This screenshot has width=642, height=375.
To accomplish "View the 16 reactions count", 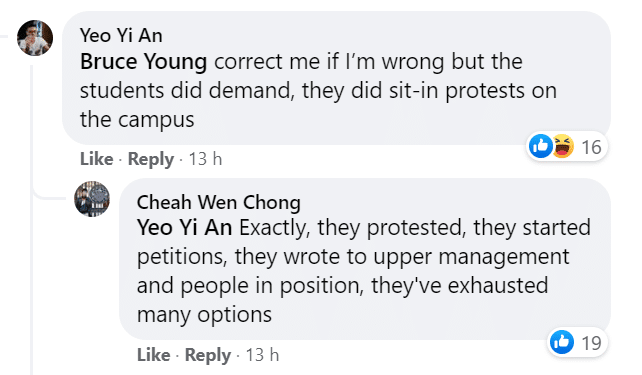I will tap(591, 147).
